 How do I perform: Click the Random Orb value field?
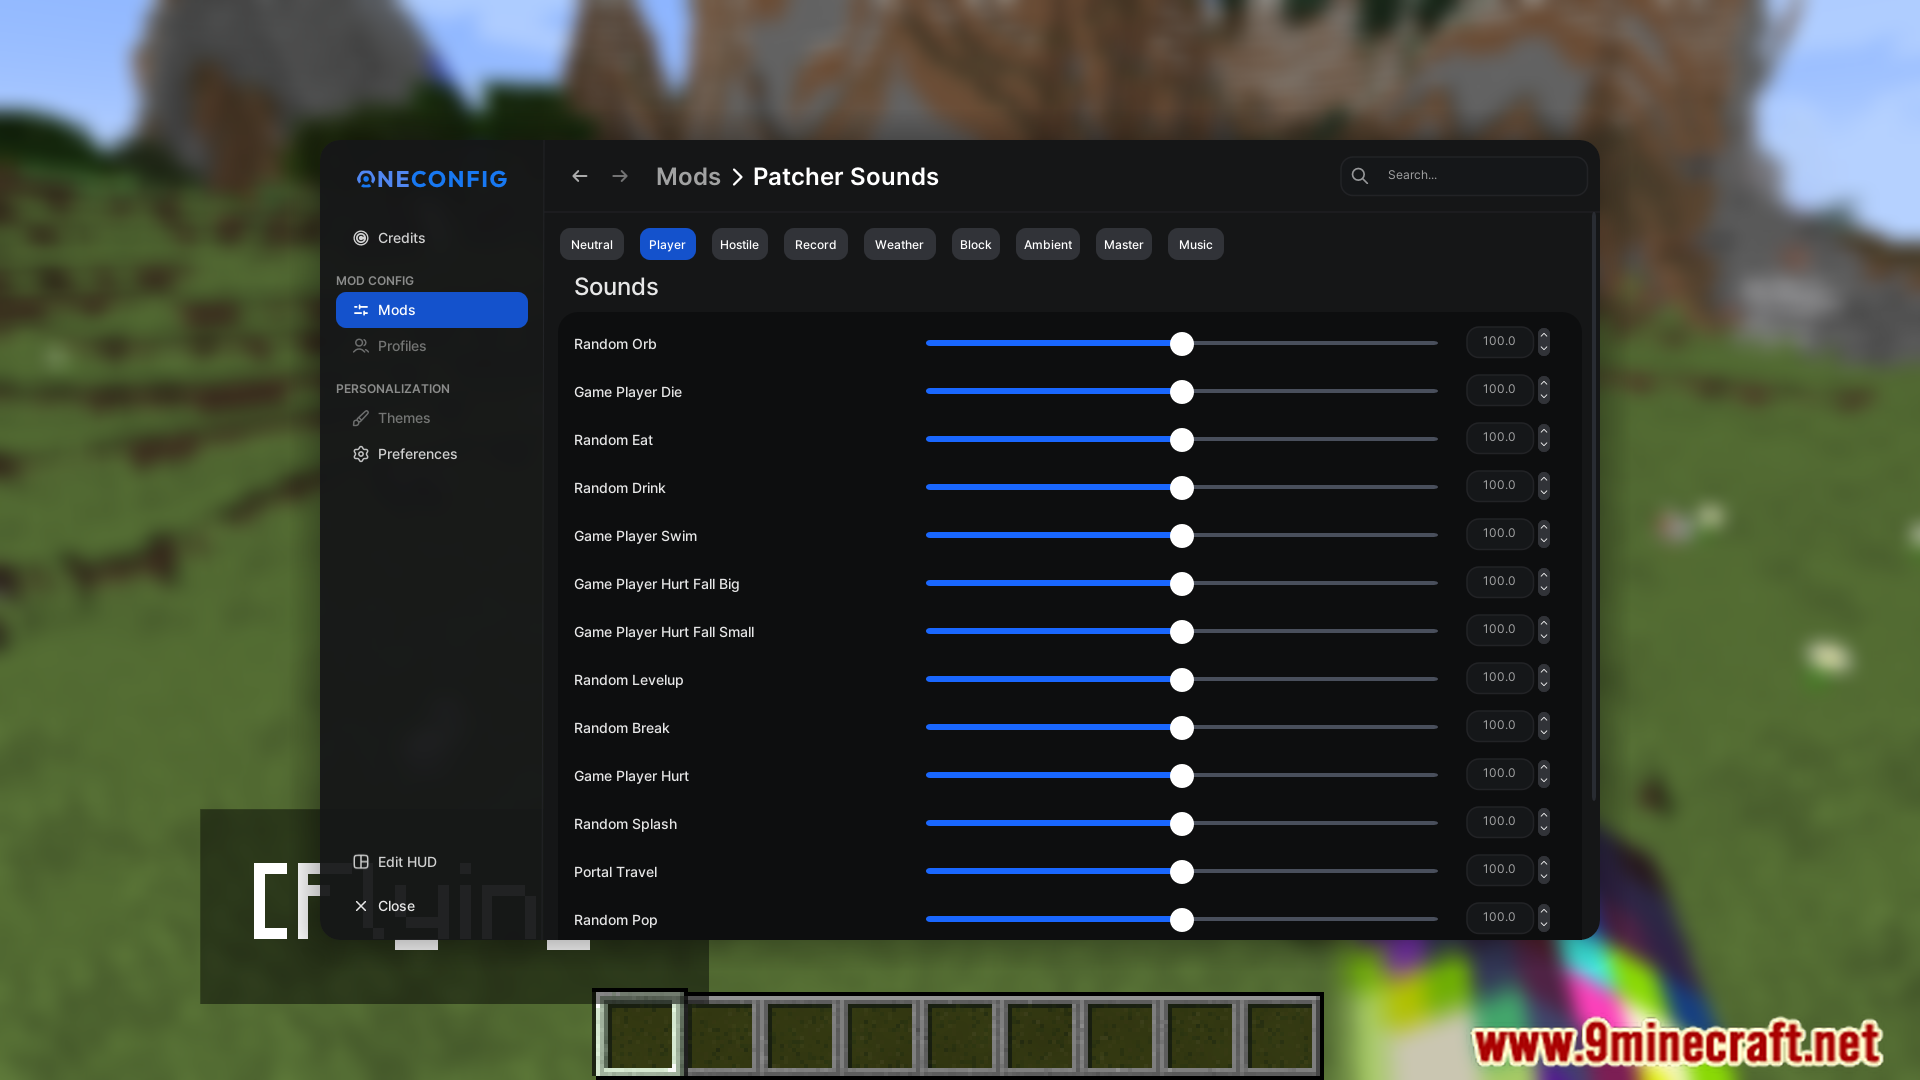click(x=1499, y=342)
